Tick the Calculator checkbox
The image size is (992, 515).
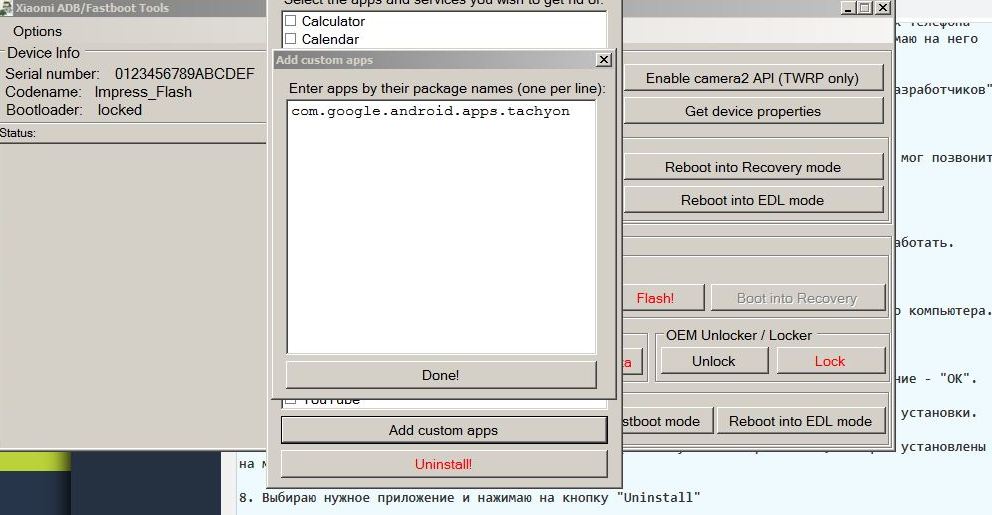point(290,21)
